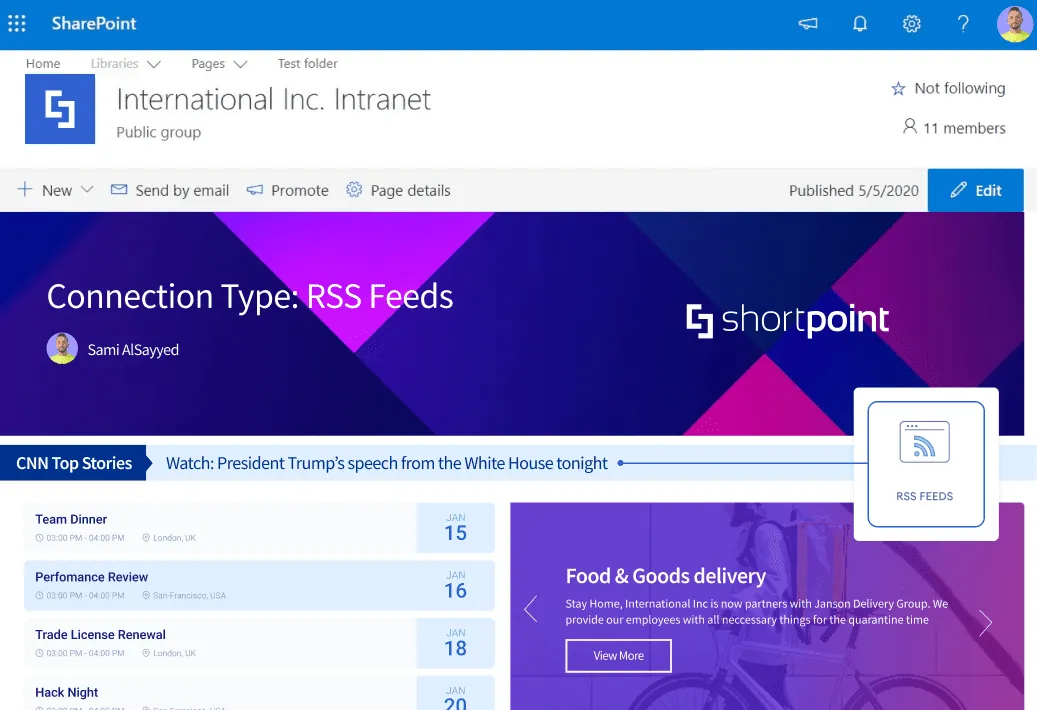
Task: Click the Pages nav label
Action: click(208, 63)
